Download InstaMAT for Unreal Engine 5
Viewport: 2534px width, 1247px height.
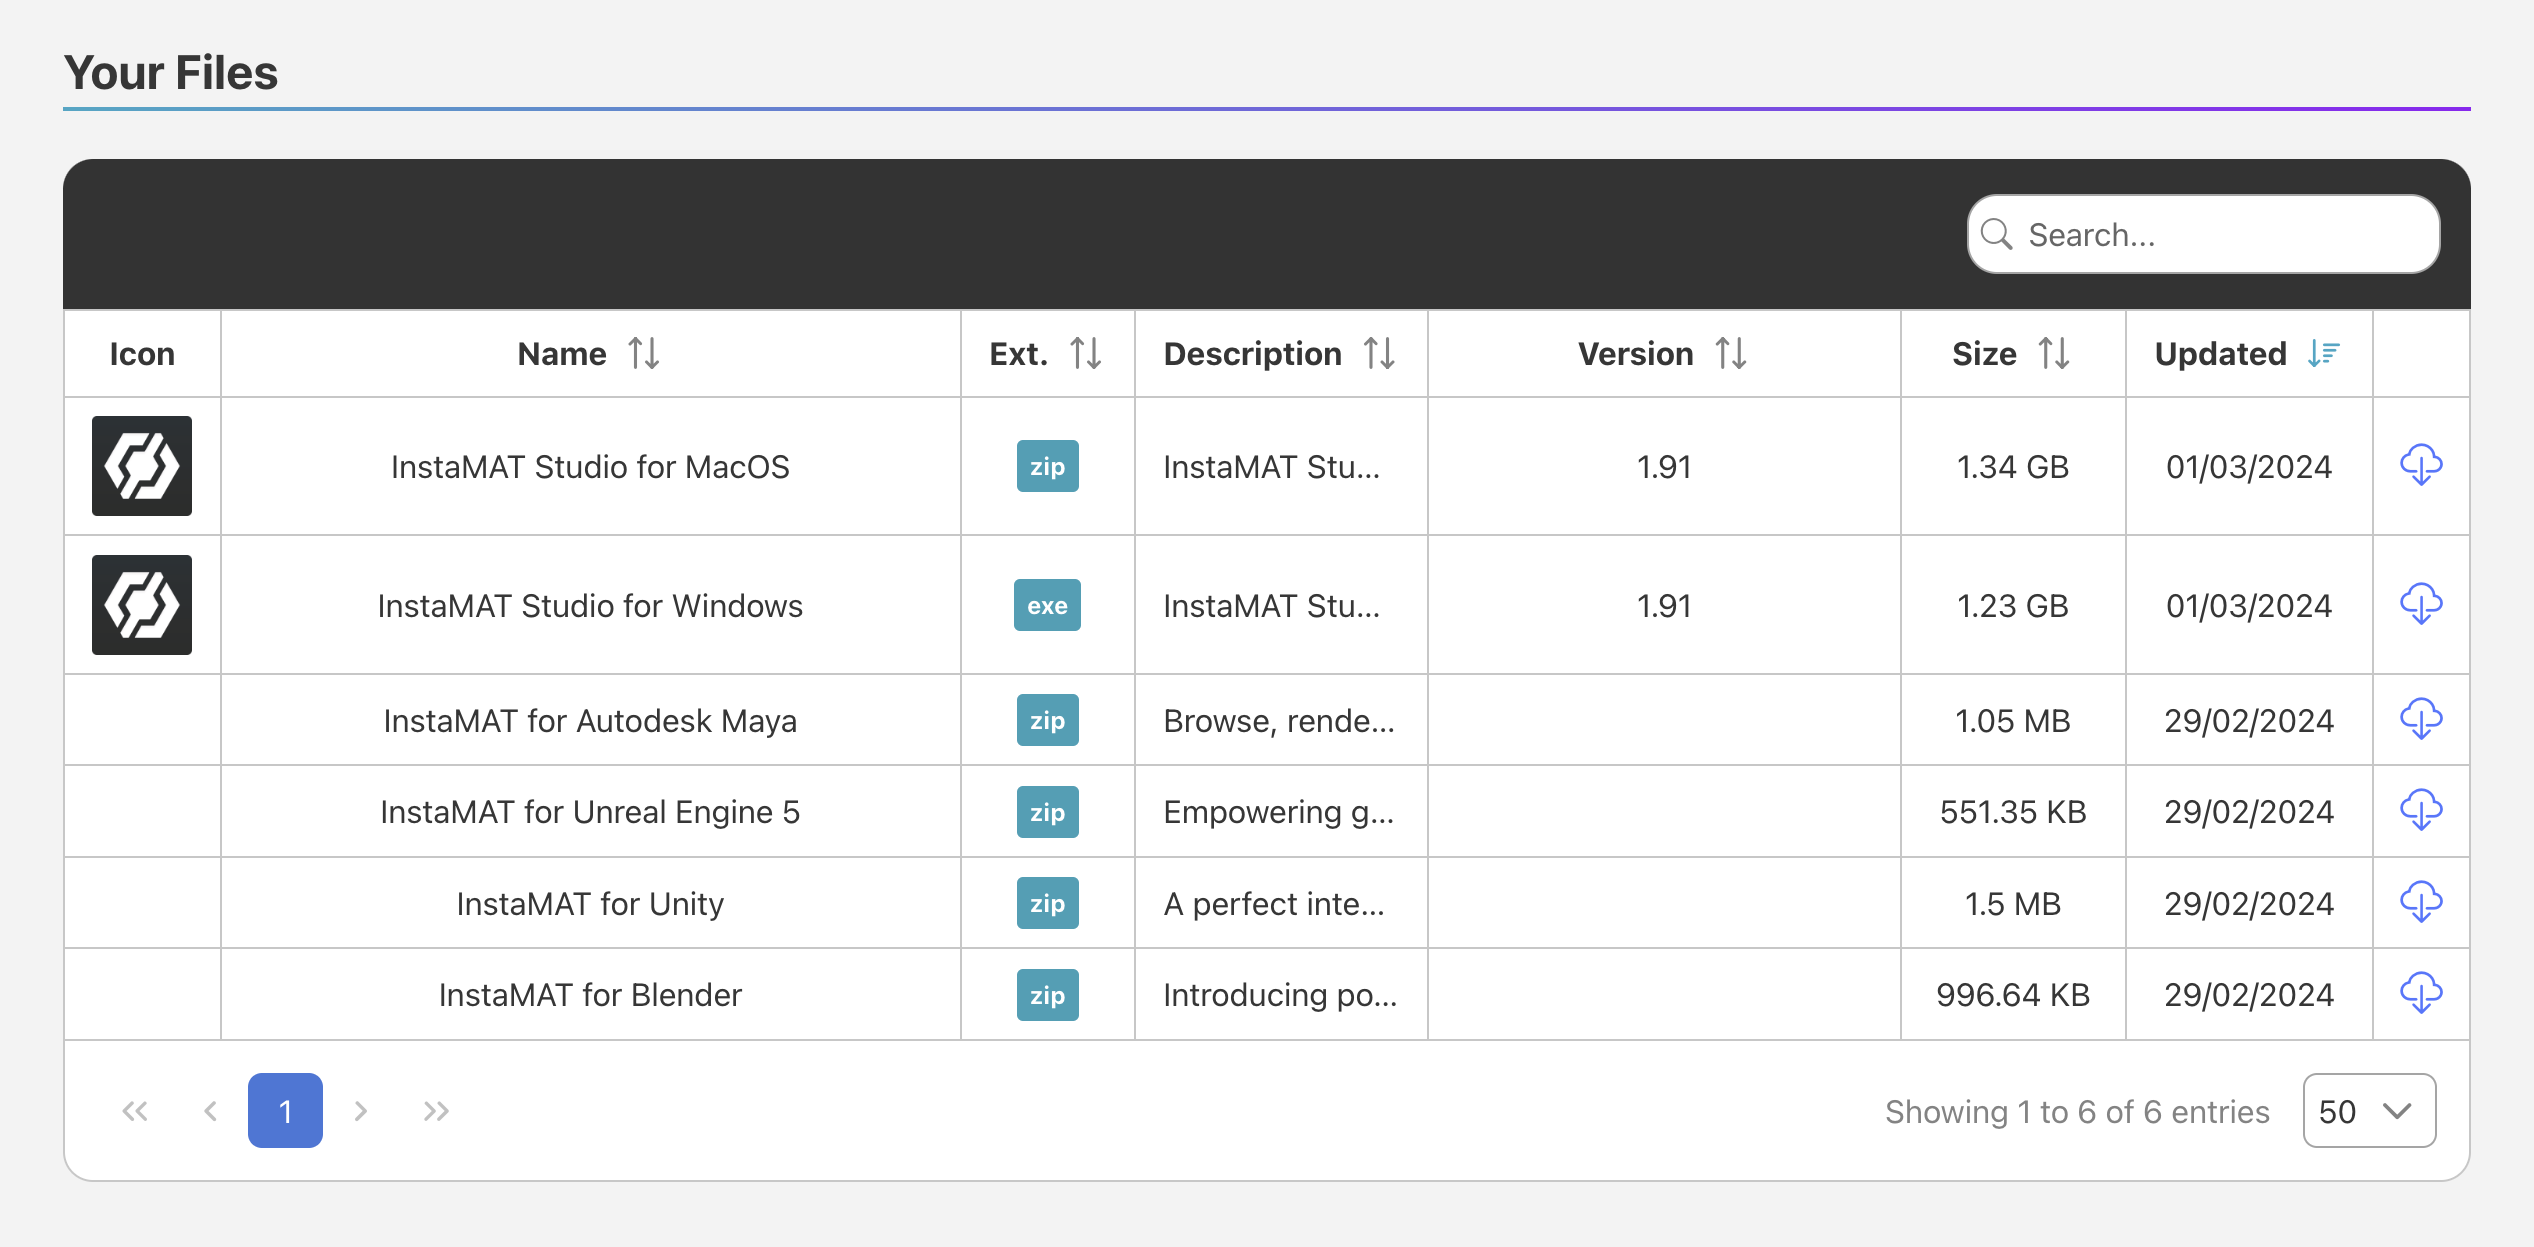pos(2421,811)
